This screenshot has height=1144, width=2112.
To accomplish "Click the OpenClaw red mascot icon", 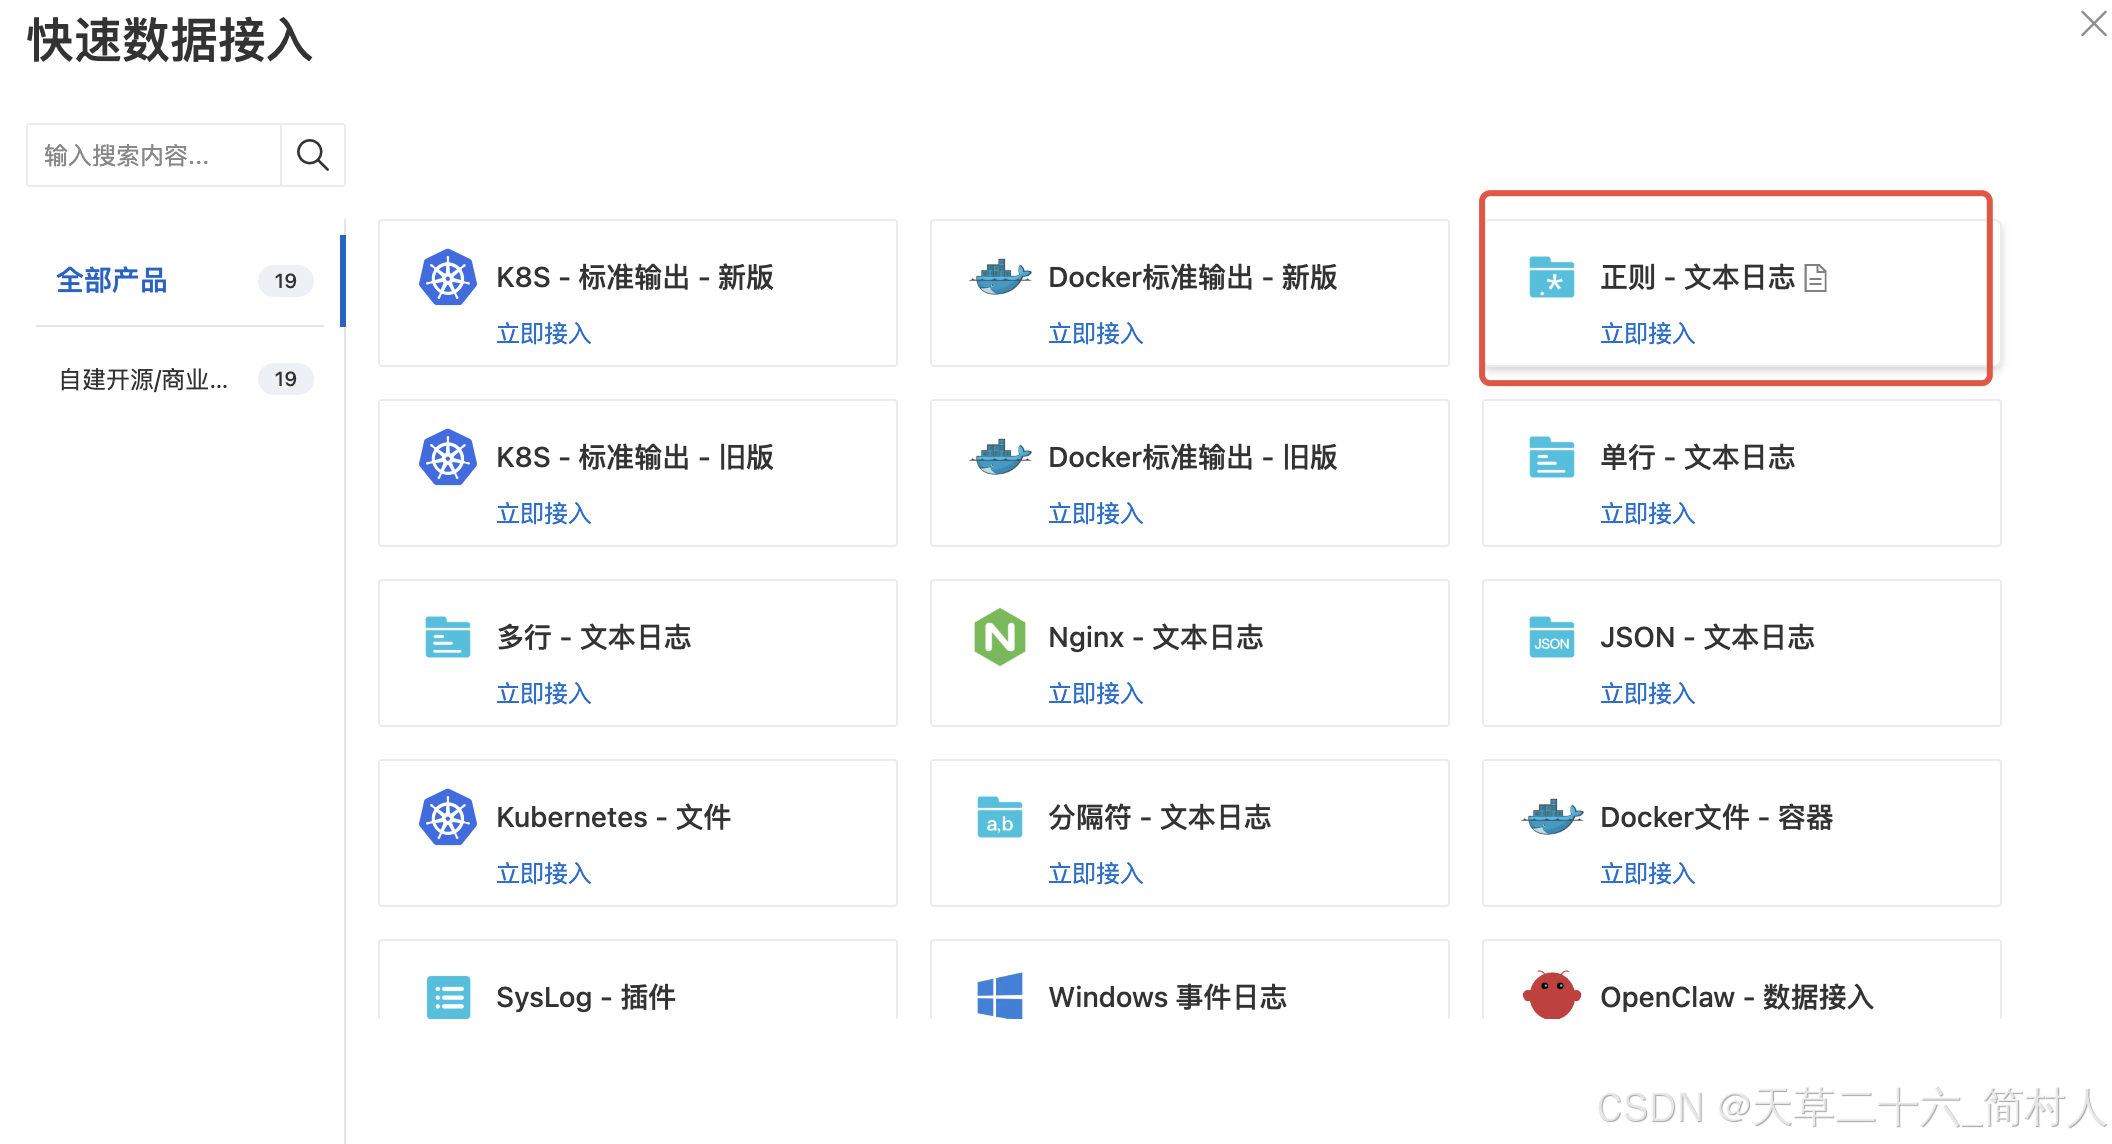I will click(x=1551, y=995).
